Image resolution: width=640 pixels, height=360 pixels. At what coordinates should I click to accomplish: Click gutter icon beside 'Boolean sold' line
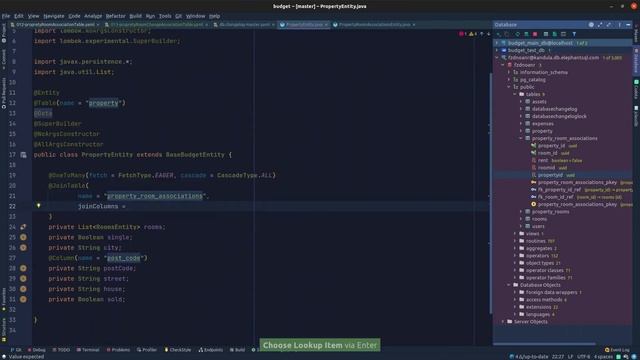(x=23, y=299)
